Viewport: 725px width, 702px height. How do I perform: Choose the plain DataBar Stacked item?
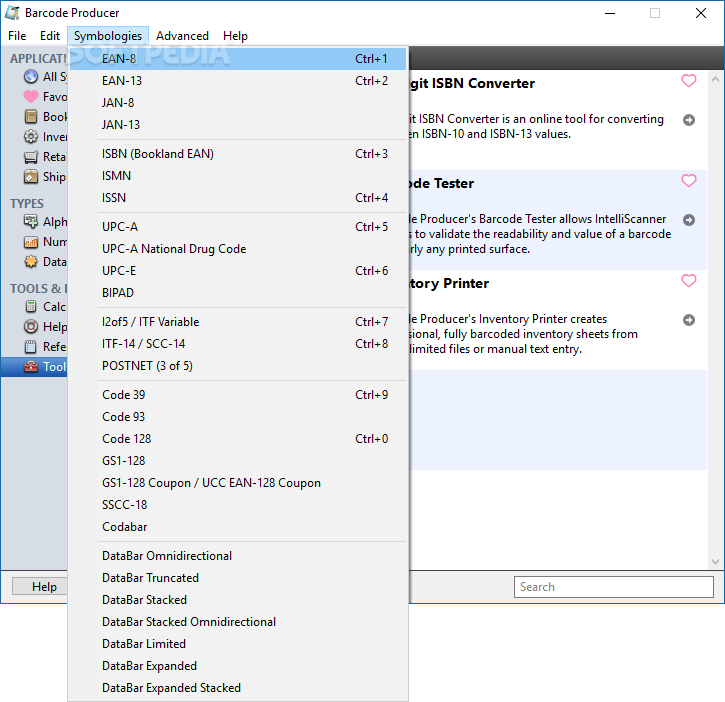click(x=238, y=600)
